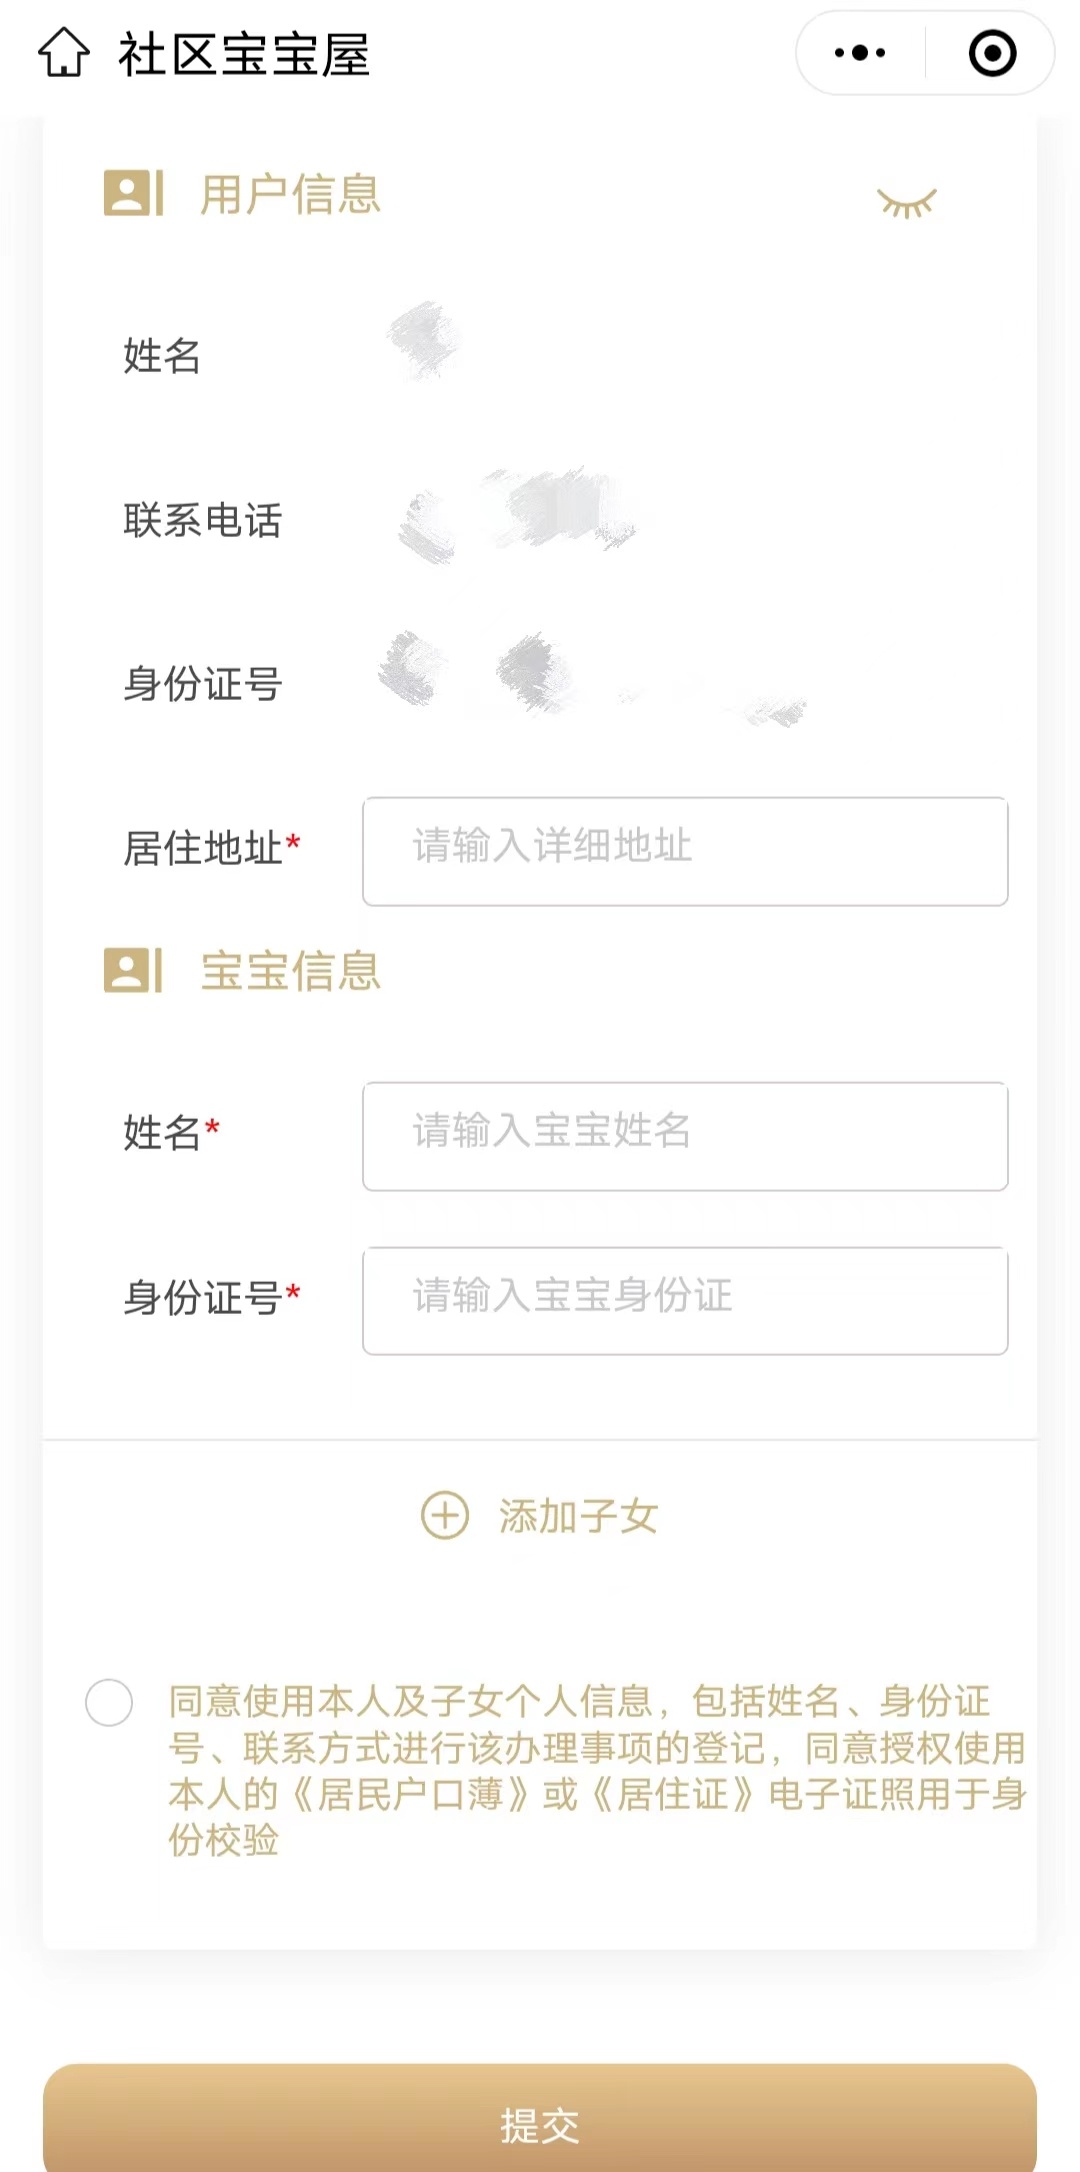Tap the plus circle icon for adding child
This screenshot has width=1080, height=2172.
click(x=445, y=1515)
